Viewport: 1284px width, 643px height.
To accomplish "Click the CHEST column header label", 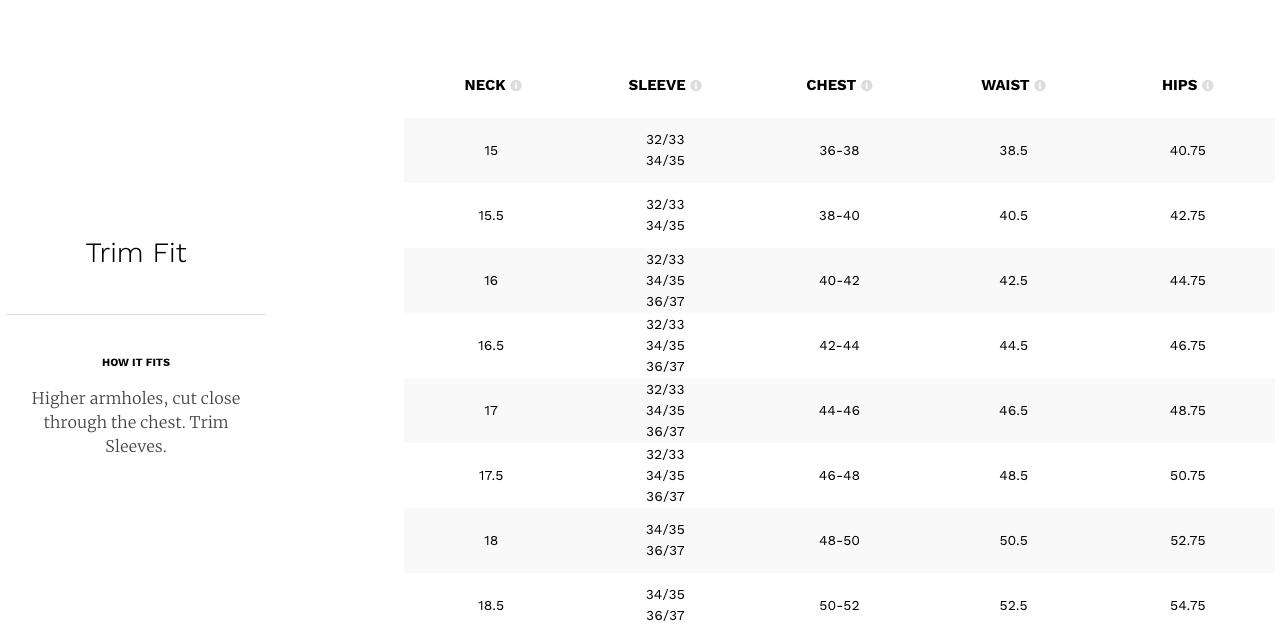I will (x=831, y=86).
